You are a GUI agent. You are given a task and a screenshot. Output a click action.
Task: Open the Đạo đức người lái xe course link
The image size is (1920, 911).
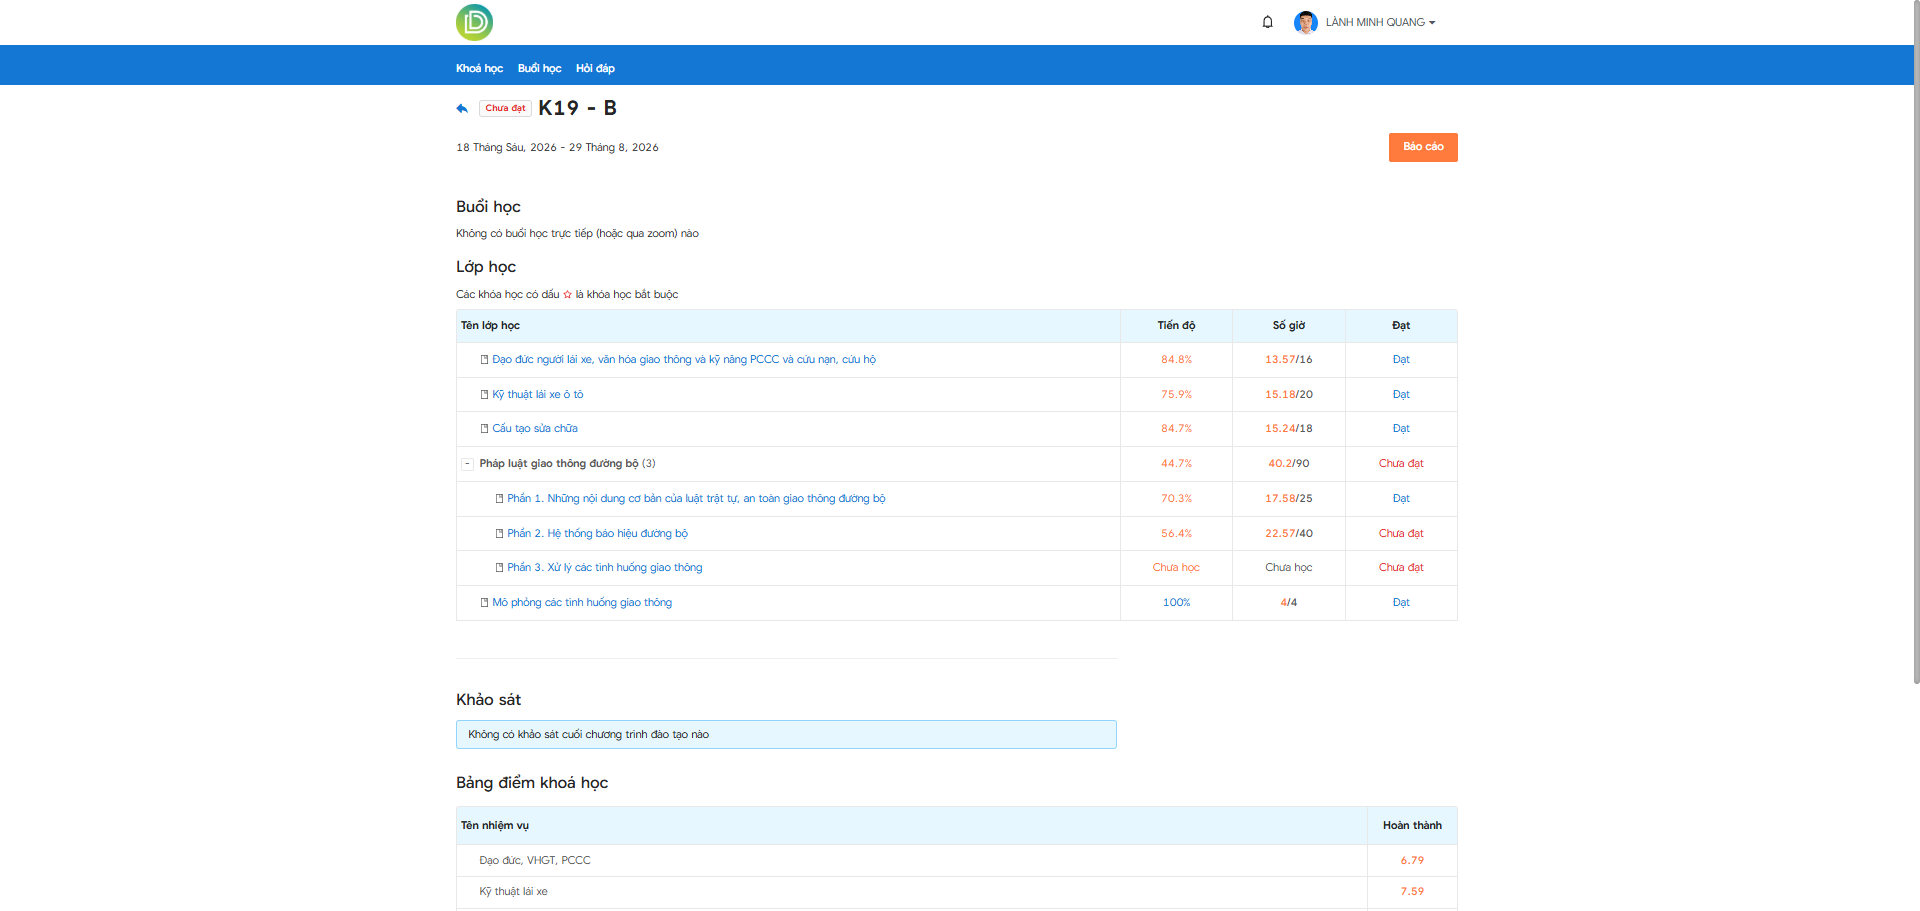tap(684, 360)
